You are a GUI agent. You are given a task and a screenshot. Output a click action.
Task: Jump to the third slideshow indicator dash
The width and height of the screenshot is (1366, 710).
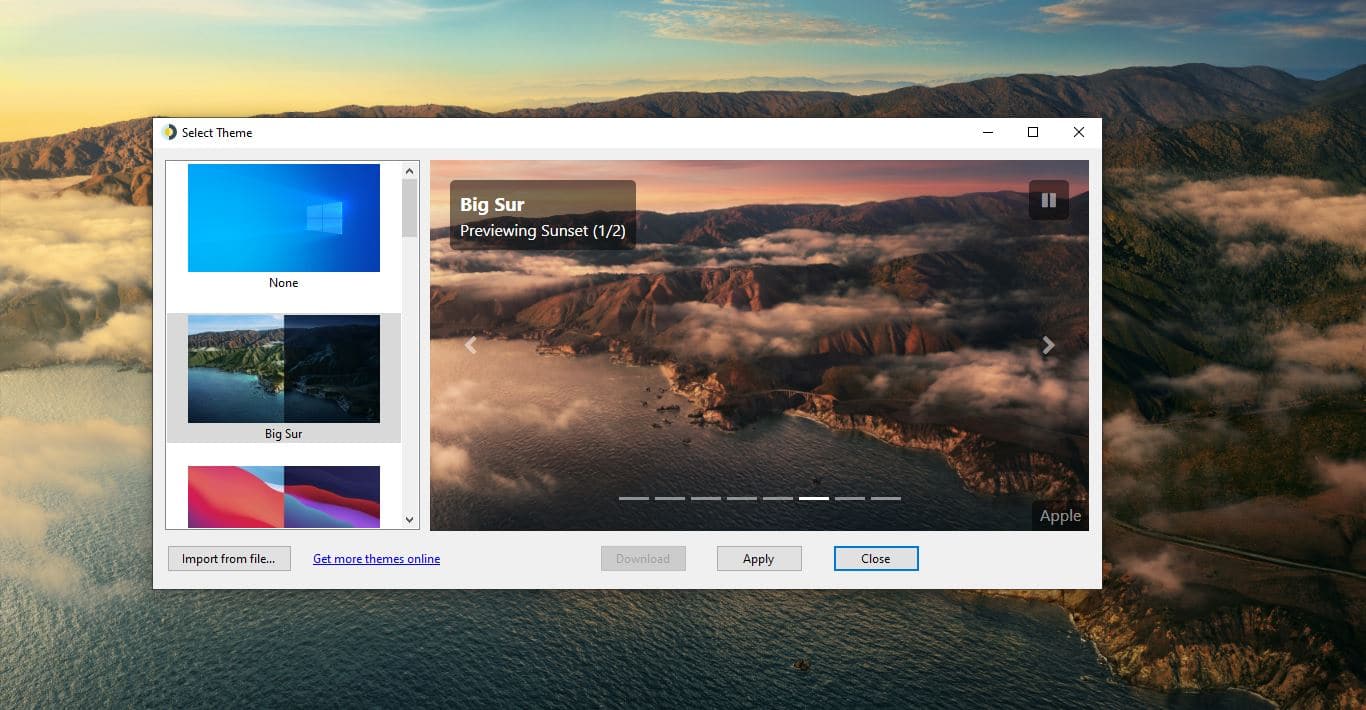706,498
